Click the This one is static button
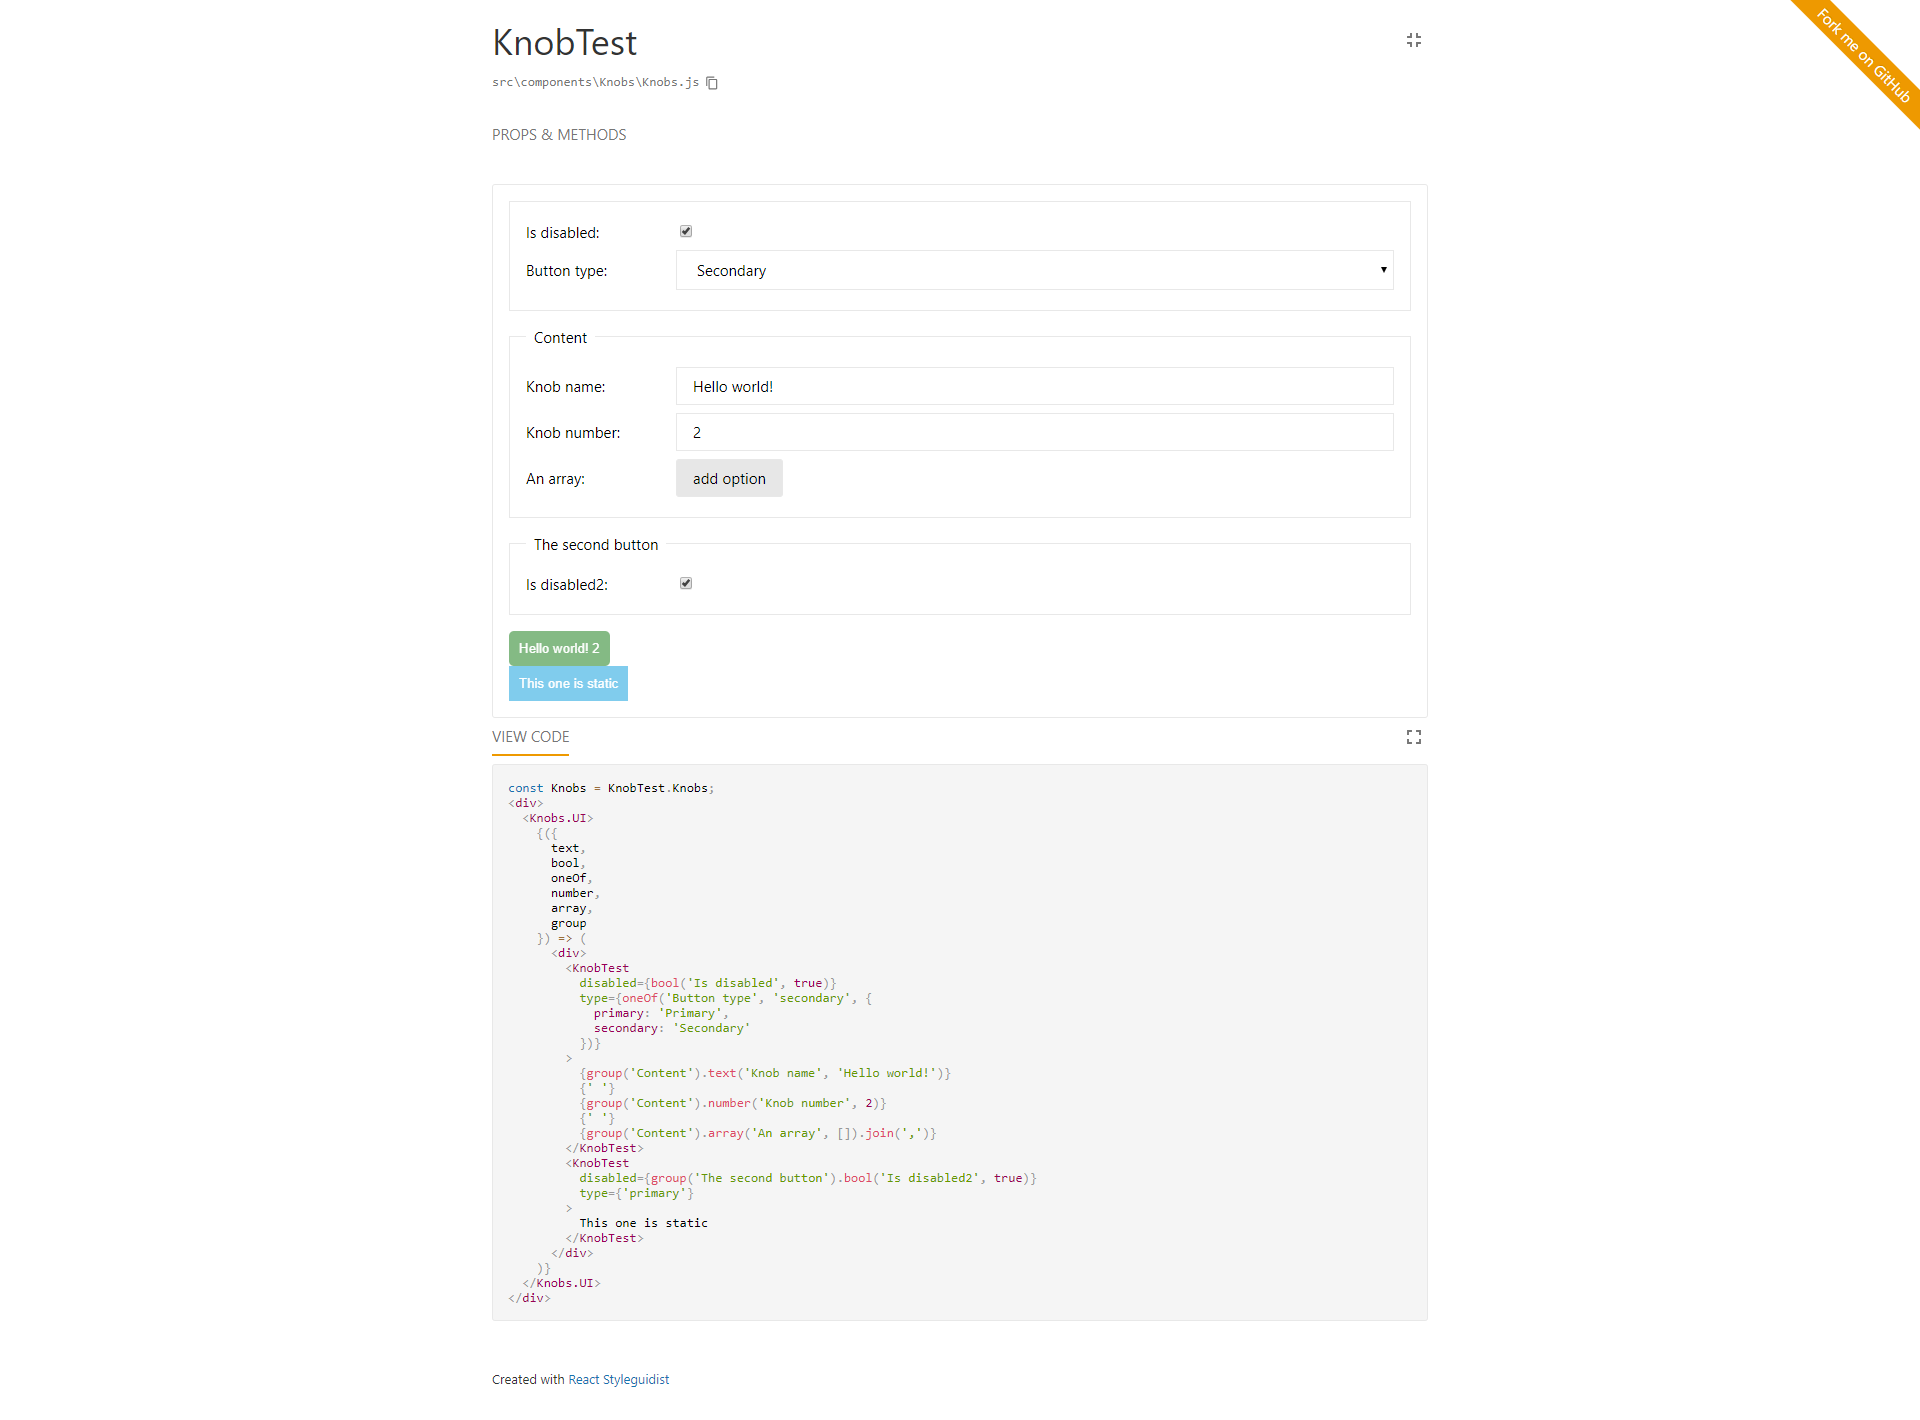Screen dimensions: 1920x1420 click(x=568, y=683)
